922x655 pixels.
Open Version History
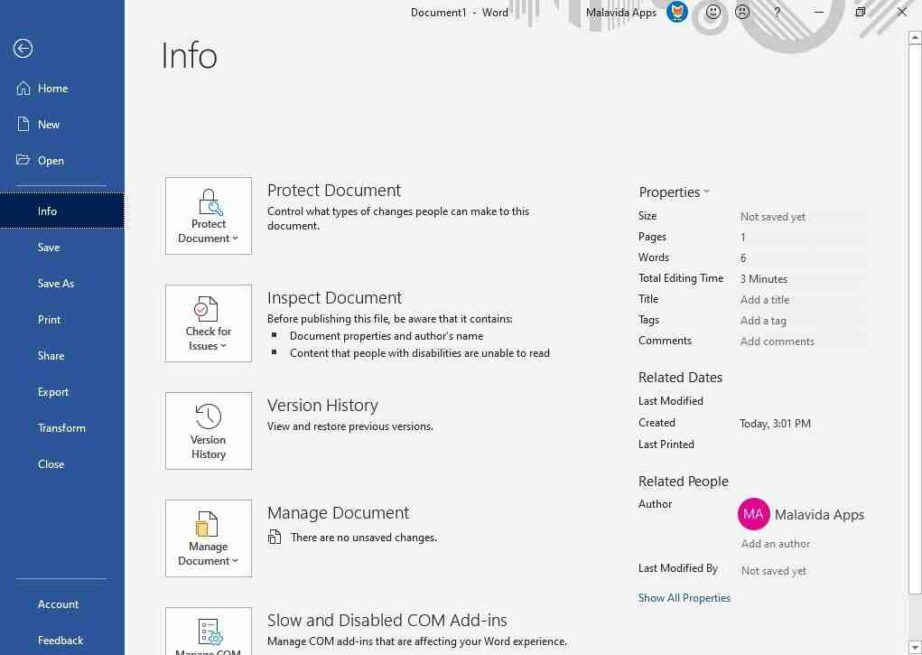[x=207, y=430]
